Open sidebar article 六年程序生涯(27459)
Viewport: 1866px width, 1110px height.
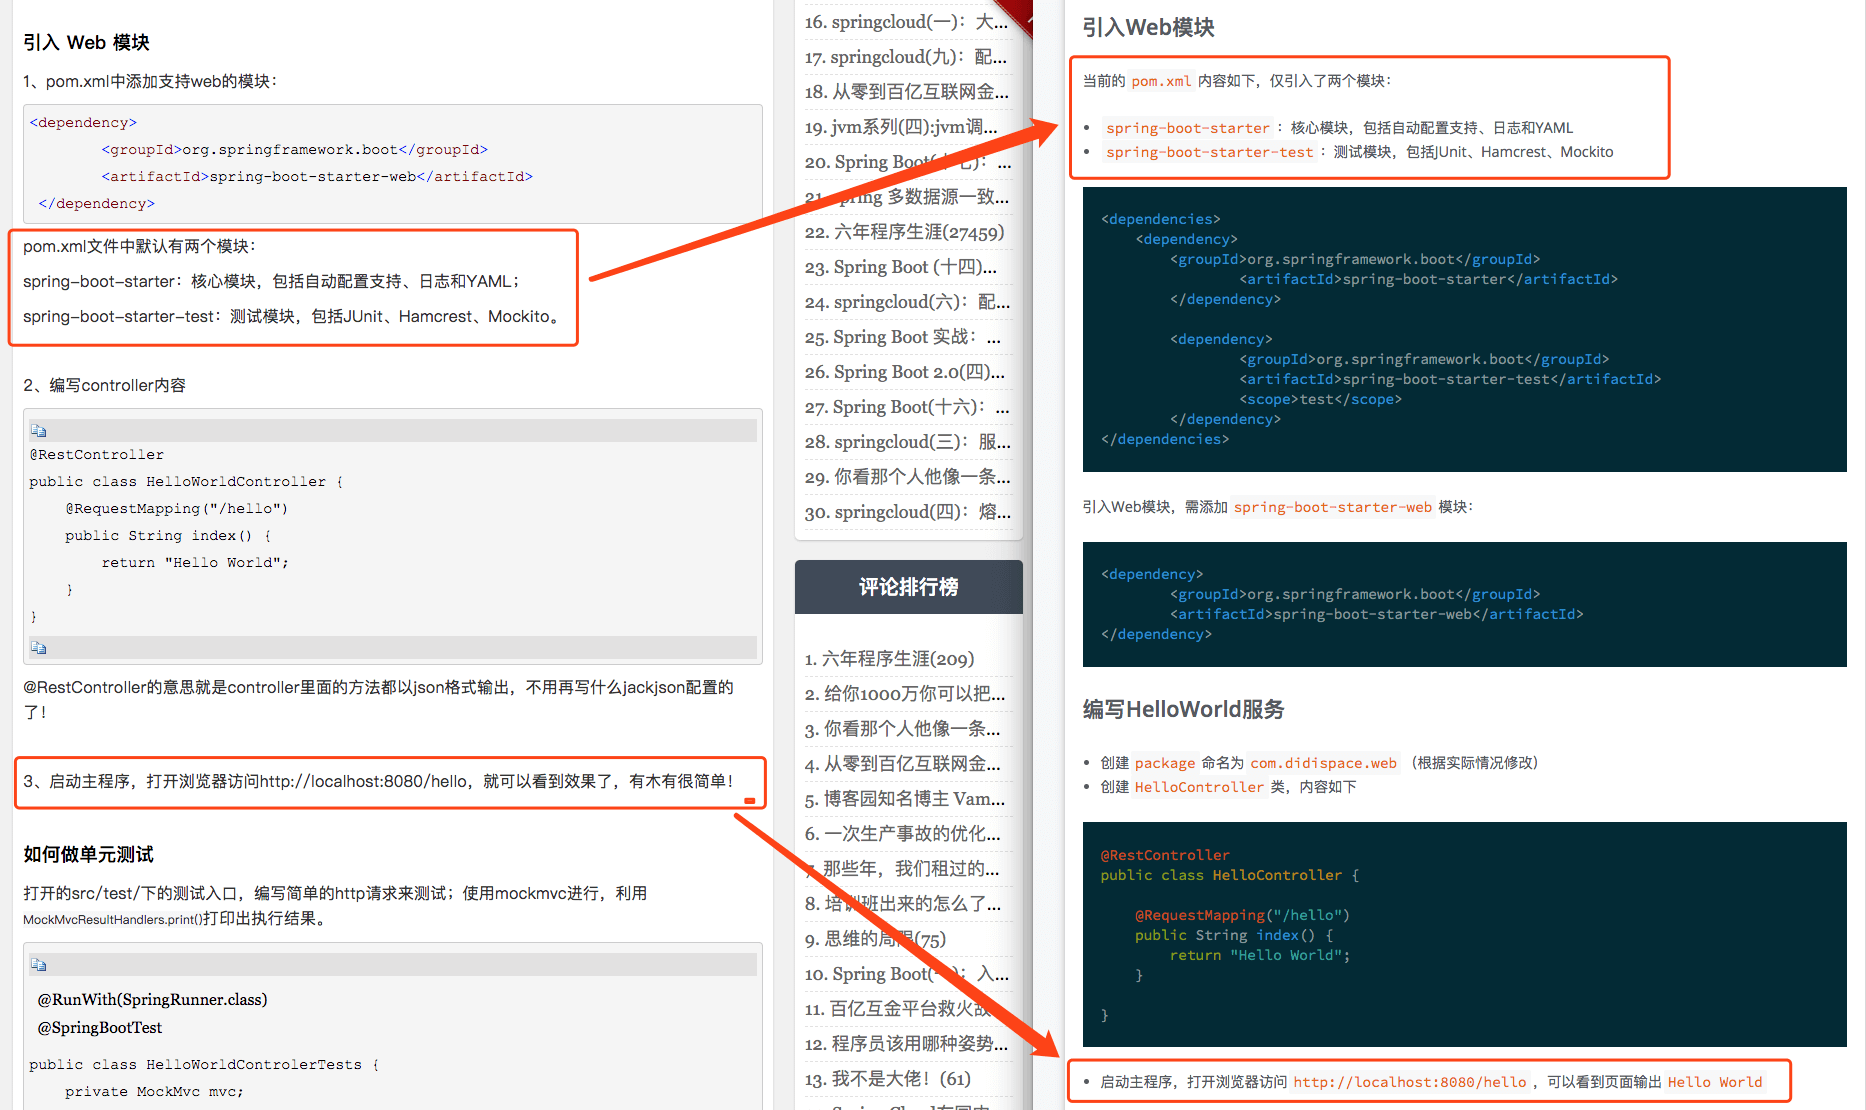[904, 232]
